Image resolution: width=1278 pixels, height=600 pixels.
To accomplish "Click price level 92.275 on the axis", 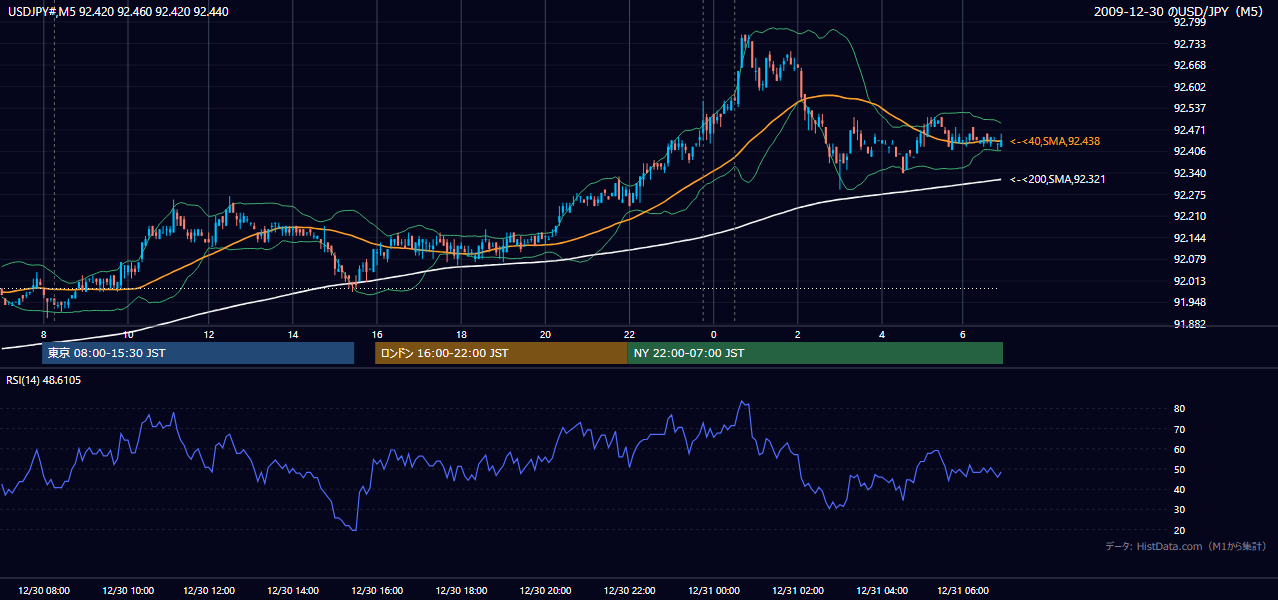I will 1189,195.
